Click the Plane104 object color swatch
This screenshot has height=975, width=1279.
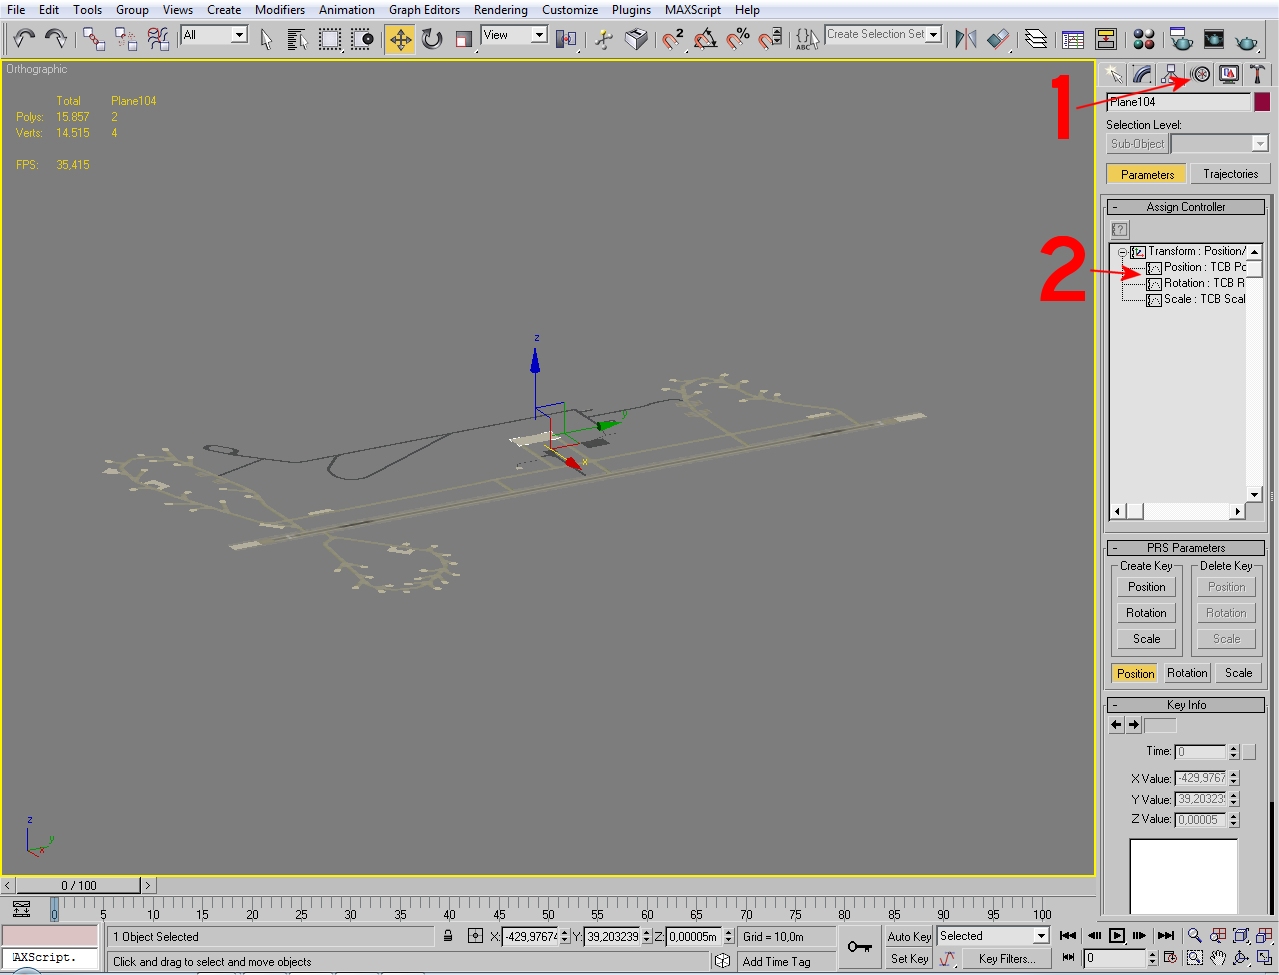click(x=1262, y=102)
